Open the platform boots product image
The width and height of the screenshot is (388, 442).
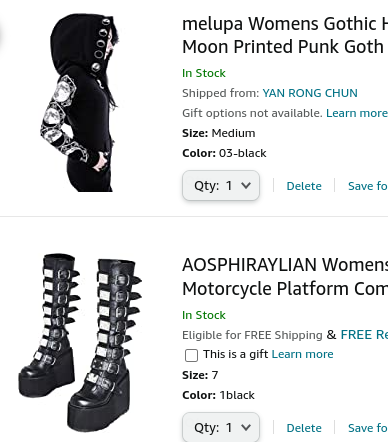80,343
